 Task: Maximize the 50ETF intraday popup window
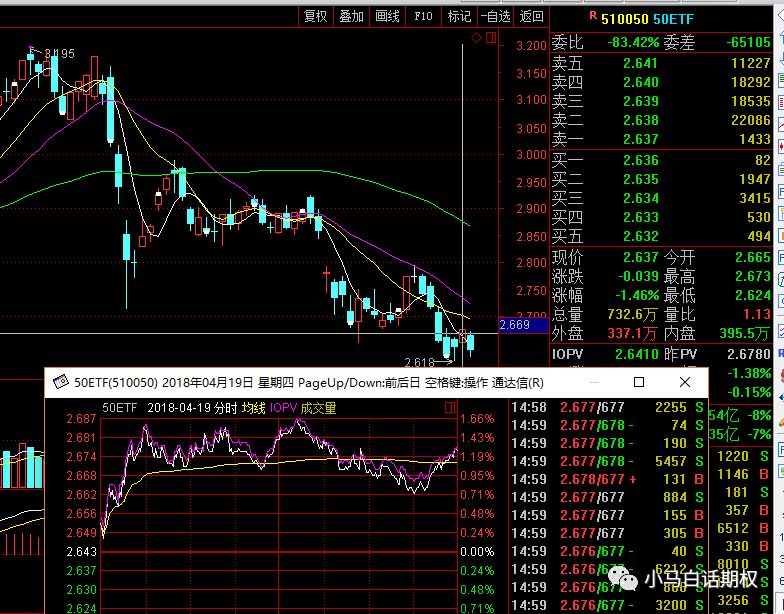point(638,382)
